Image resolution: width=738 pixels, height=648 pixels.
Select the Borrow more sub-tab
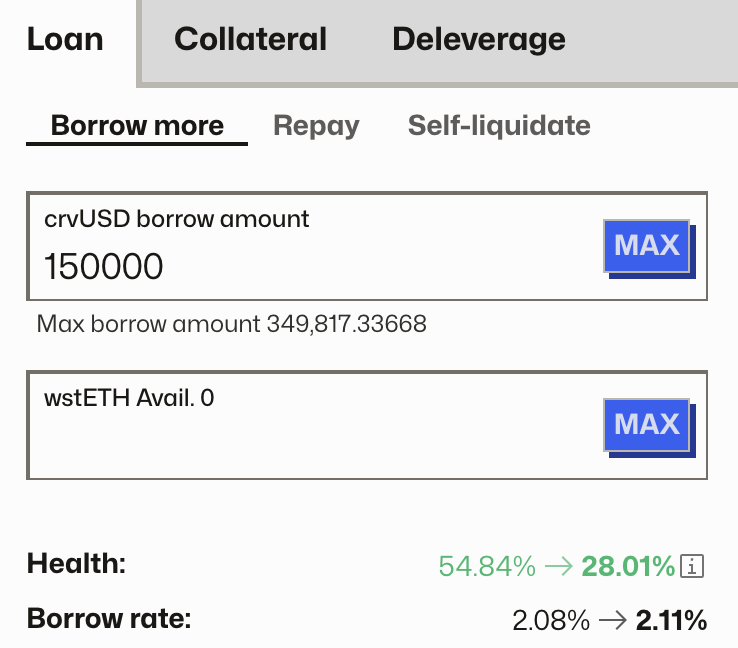[137, 126]
